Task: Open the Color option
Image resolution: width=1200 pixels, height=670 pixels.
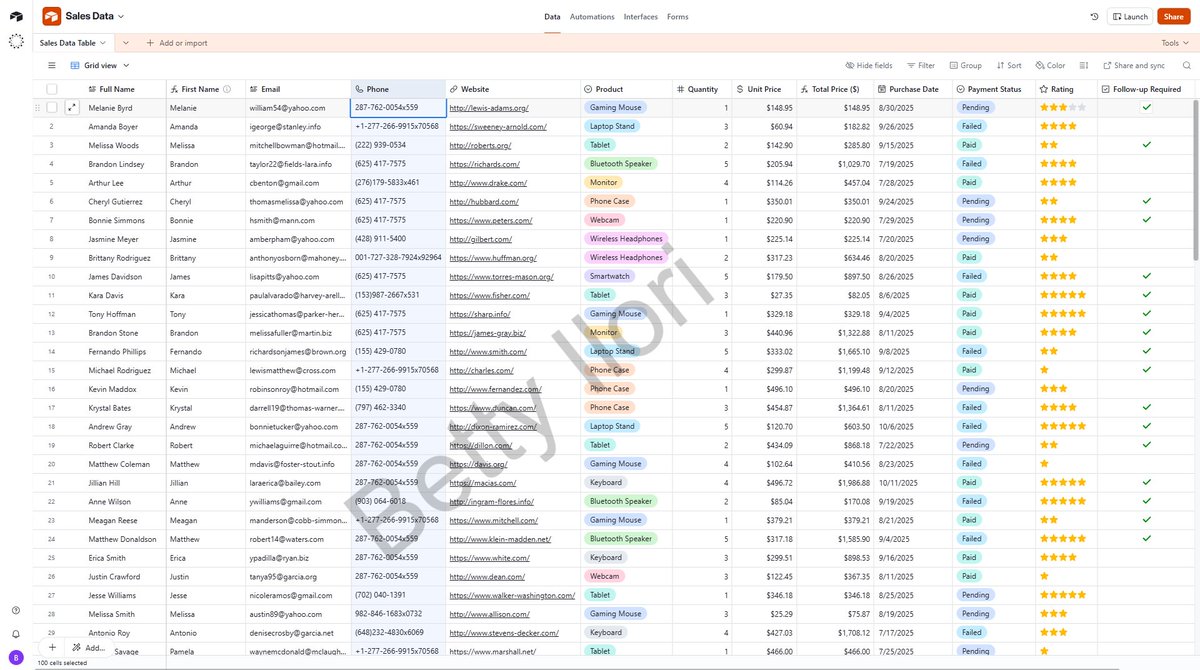Action: pyautogui.click(x=1050, y=66)
